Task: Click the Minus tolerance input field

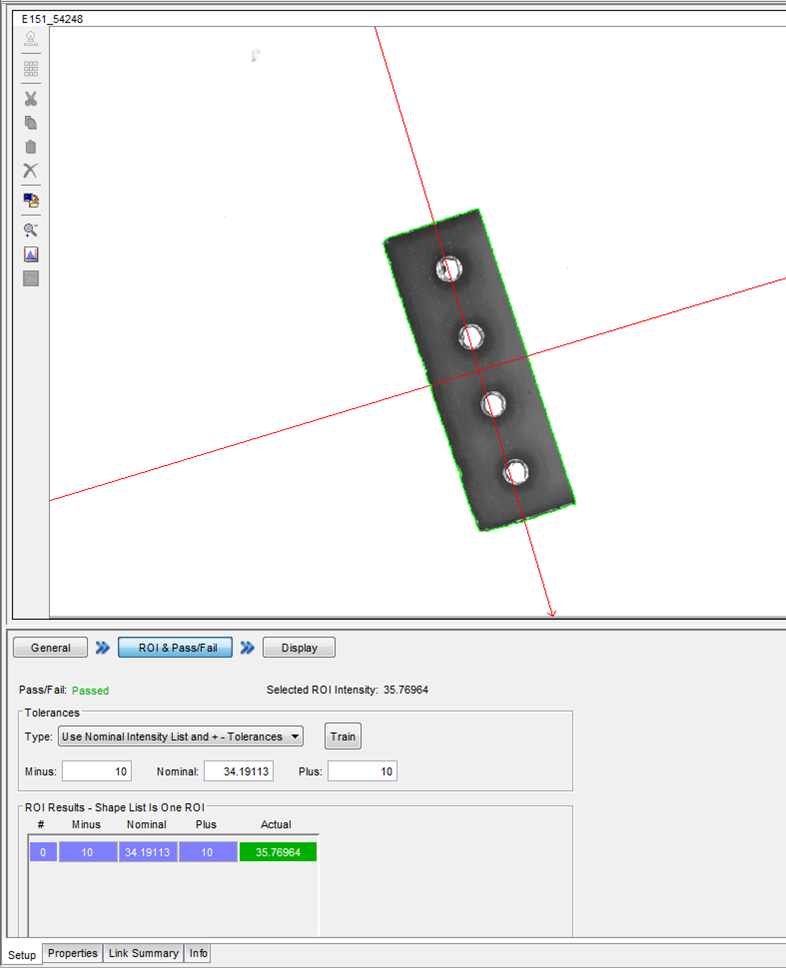Action: coord(97,771)
